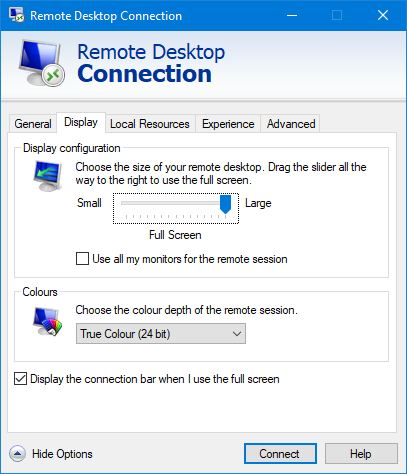Open the colour depth dropdown
Image resolution: width=407 pixels, height=474 pixels.
tap(161, 334)
